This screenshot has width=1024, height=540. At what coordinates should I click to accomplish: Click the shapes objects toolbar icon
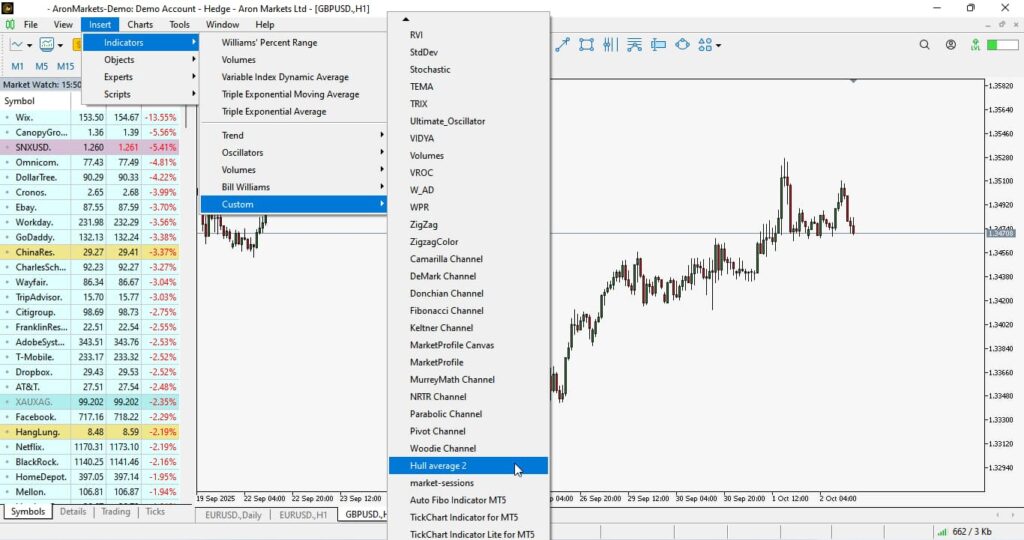(x=705, y=45)
